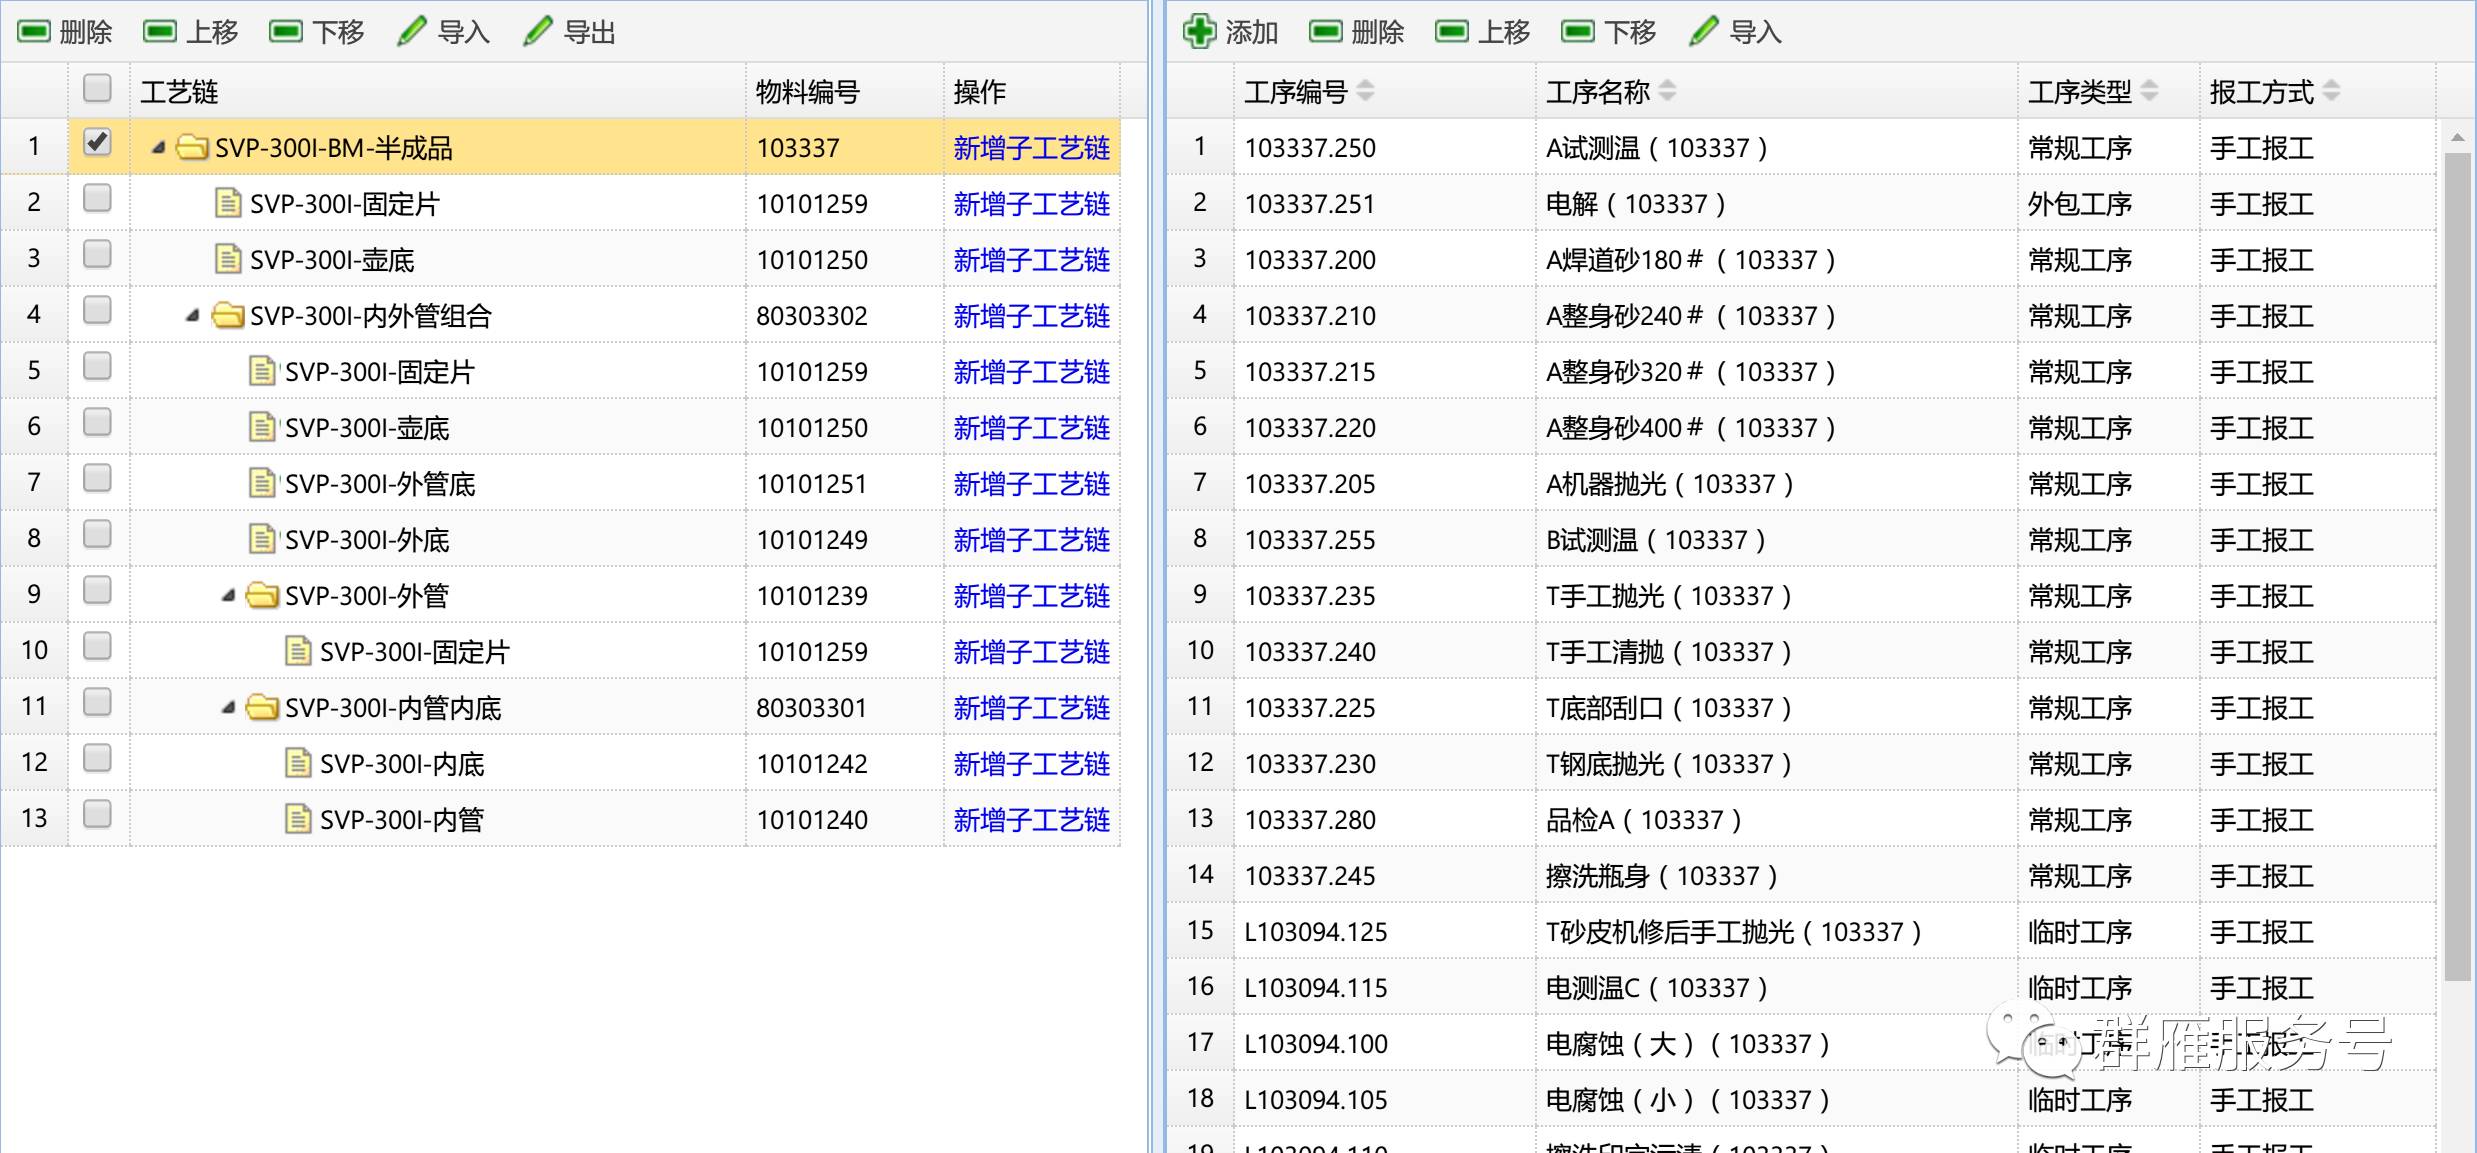This screenshot has height=1153, width=2477.
Task: Click 导入 pencil icon in right toolbar
Action: [1703, 32]
